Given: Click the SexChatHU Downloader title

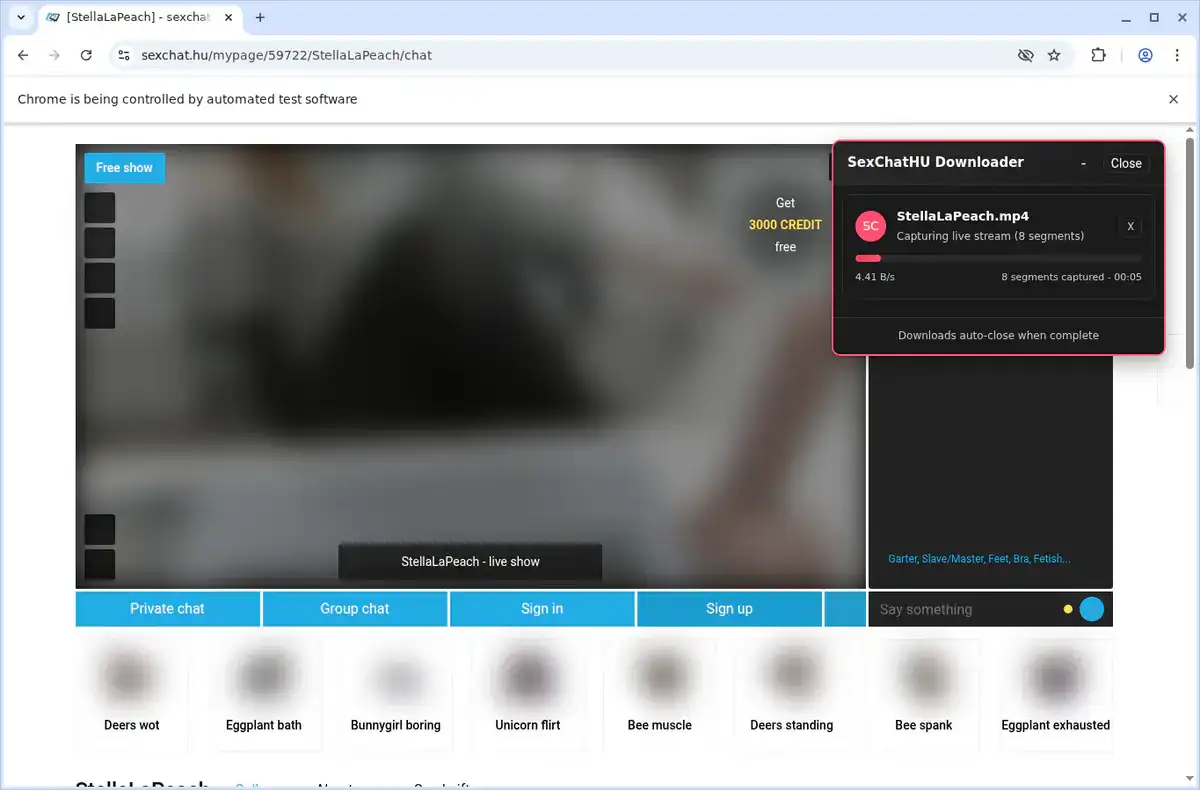Looking at the screenshot, I should 935,162.
